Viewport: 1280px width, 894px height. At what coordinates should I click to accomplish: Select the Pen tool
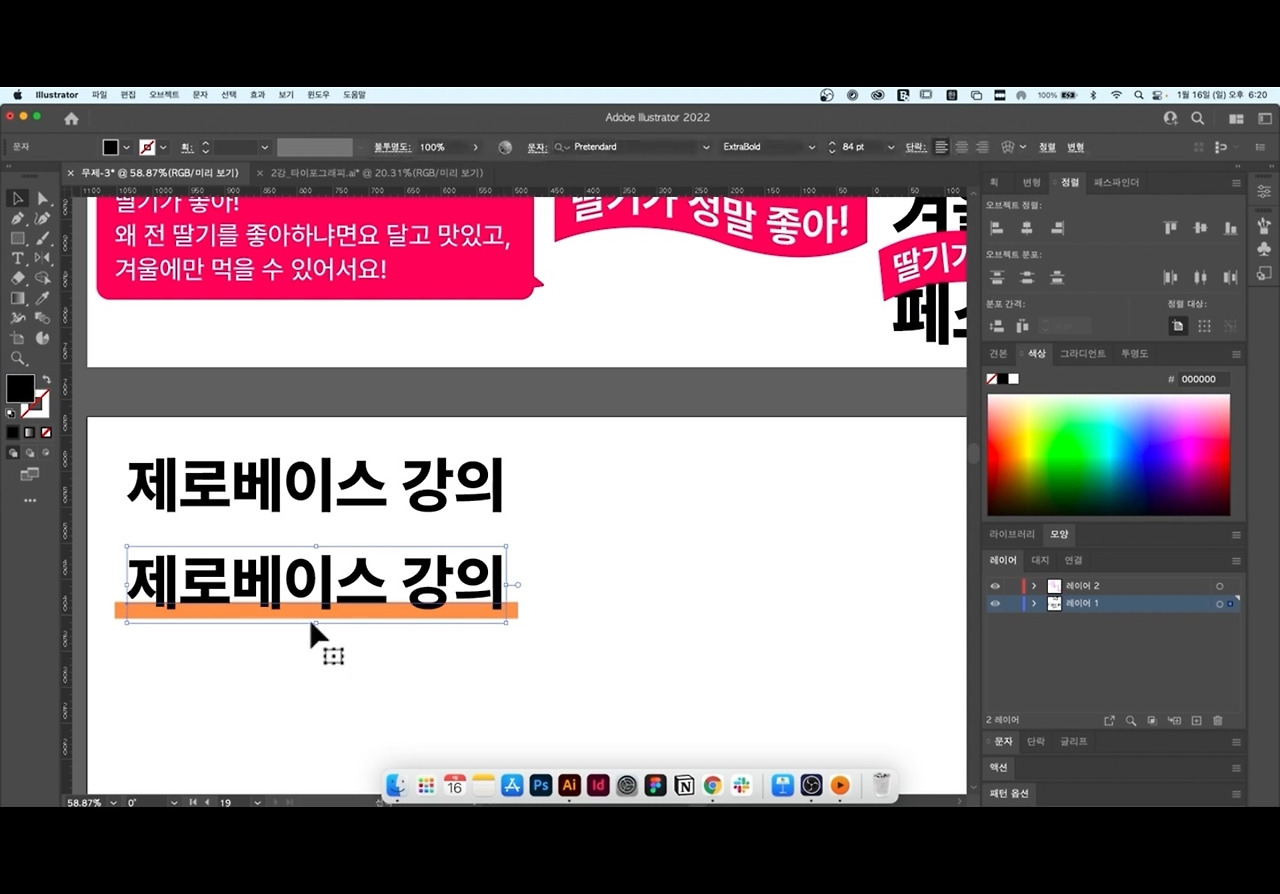[18, 218]
